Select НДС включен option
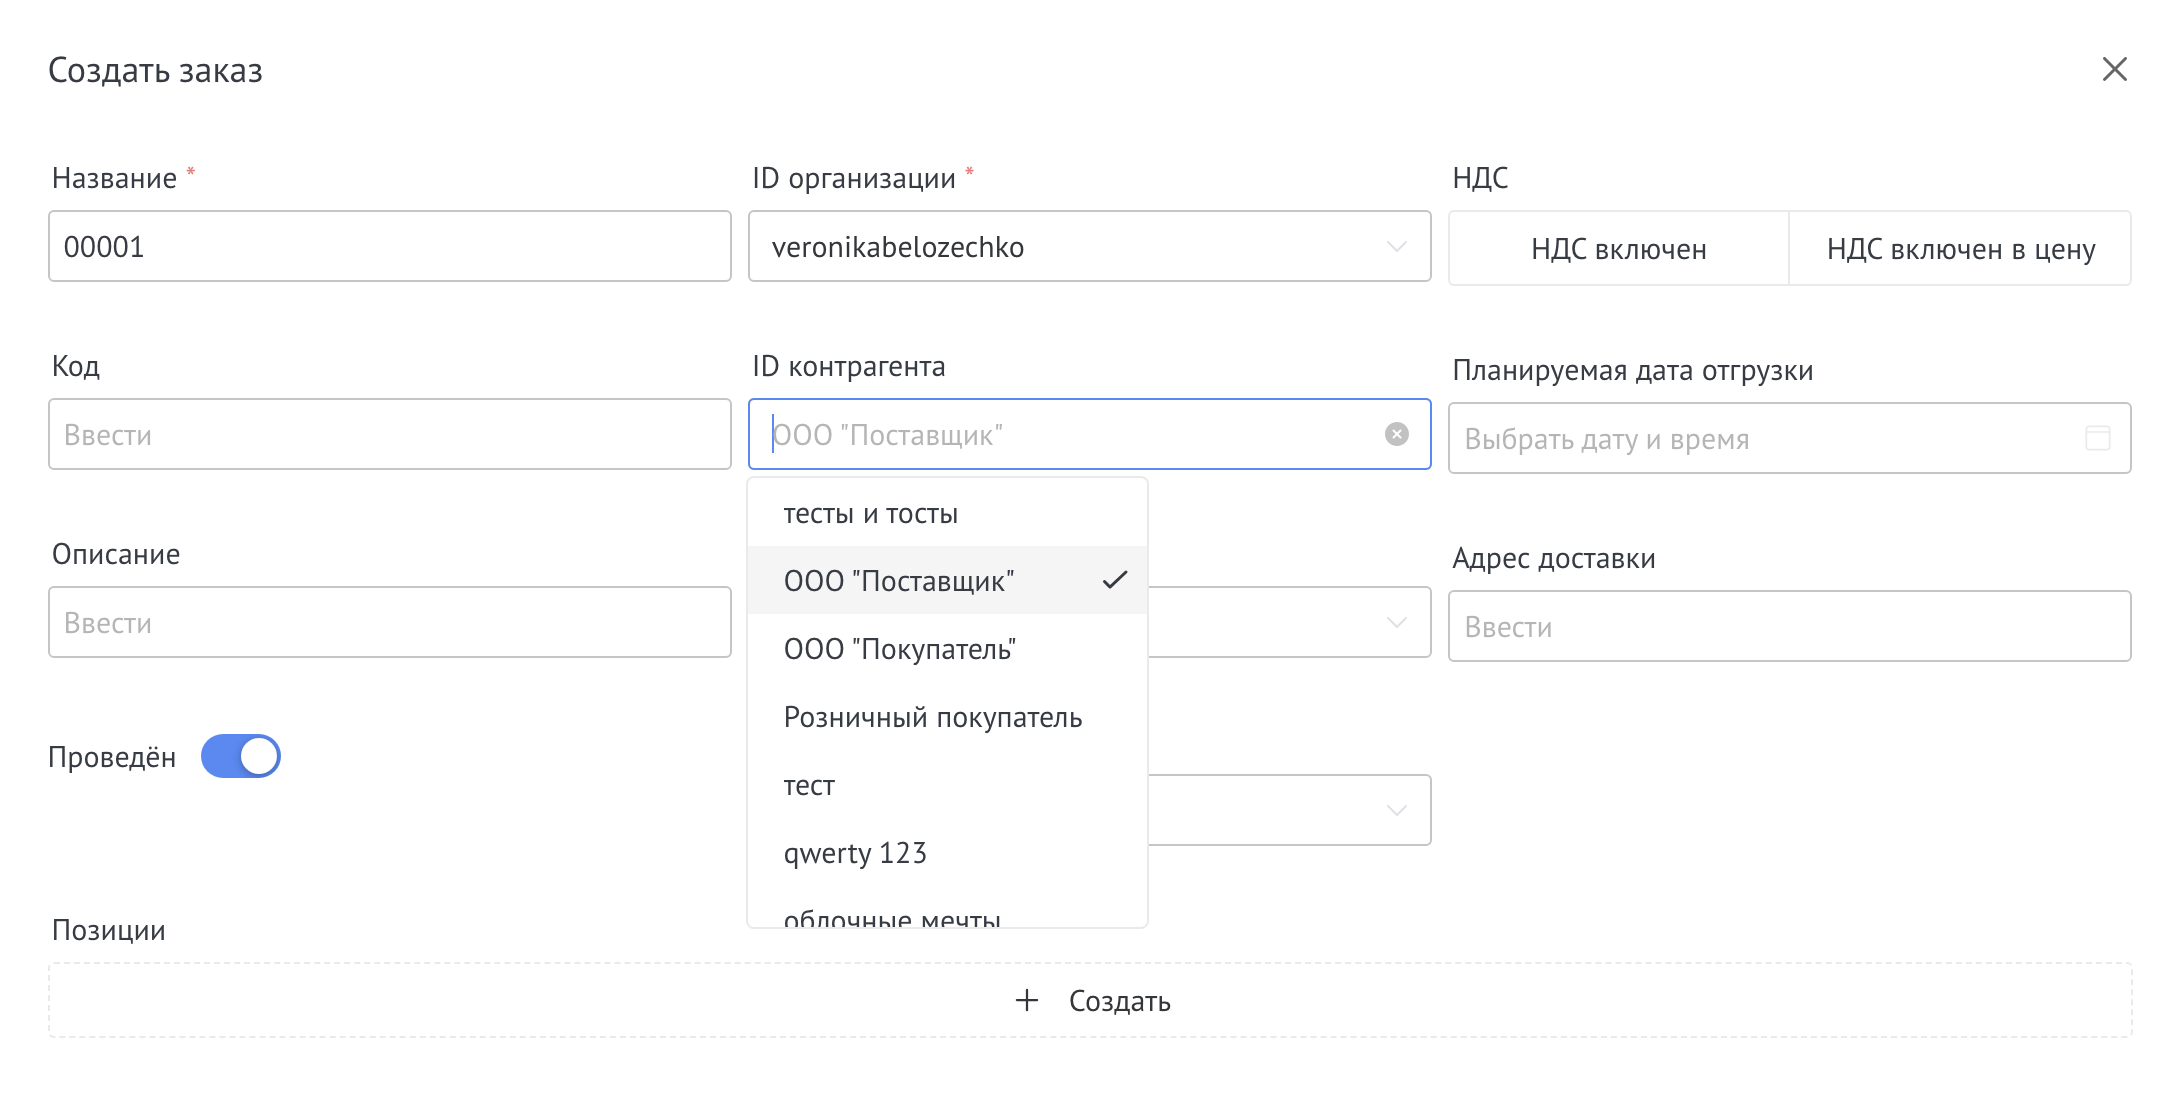 pos(1617,249)
